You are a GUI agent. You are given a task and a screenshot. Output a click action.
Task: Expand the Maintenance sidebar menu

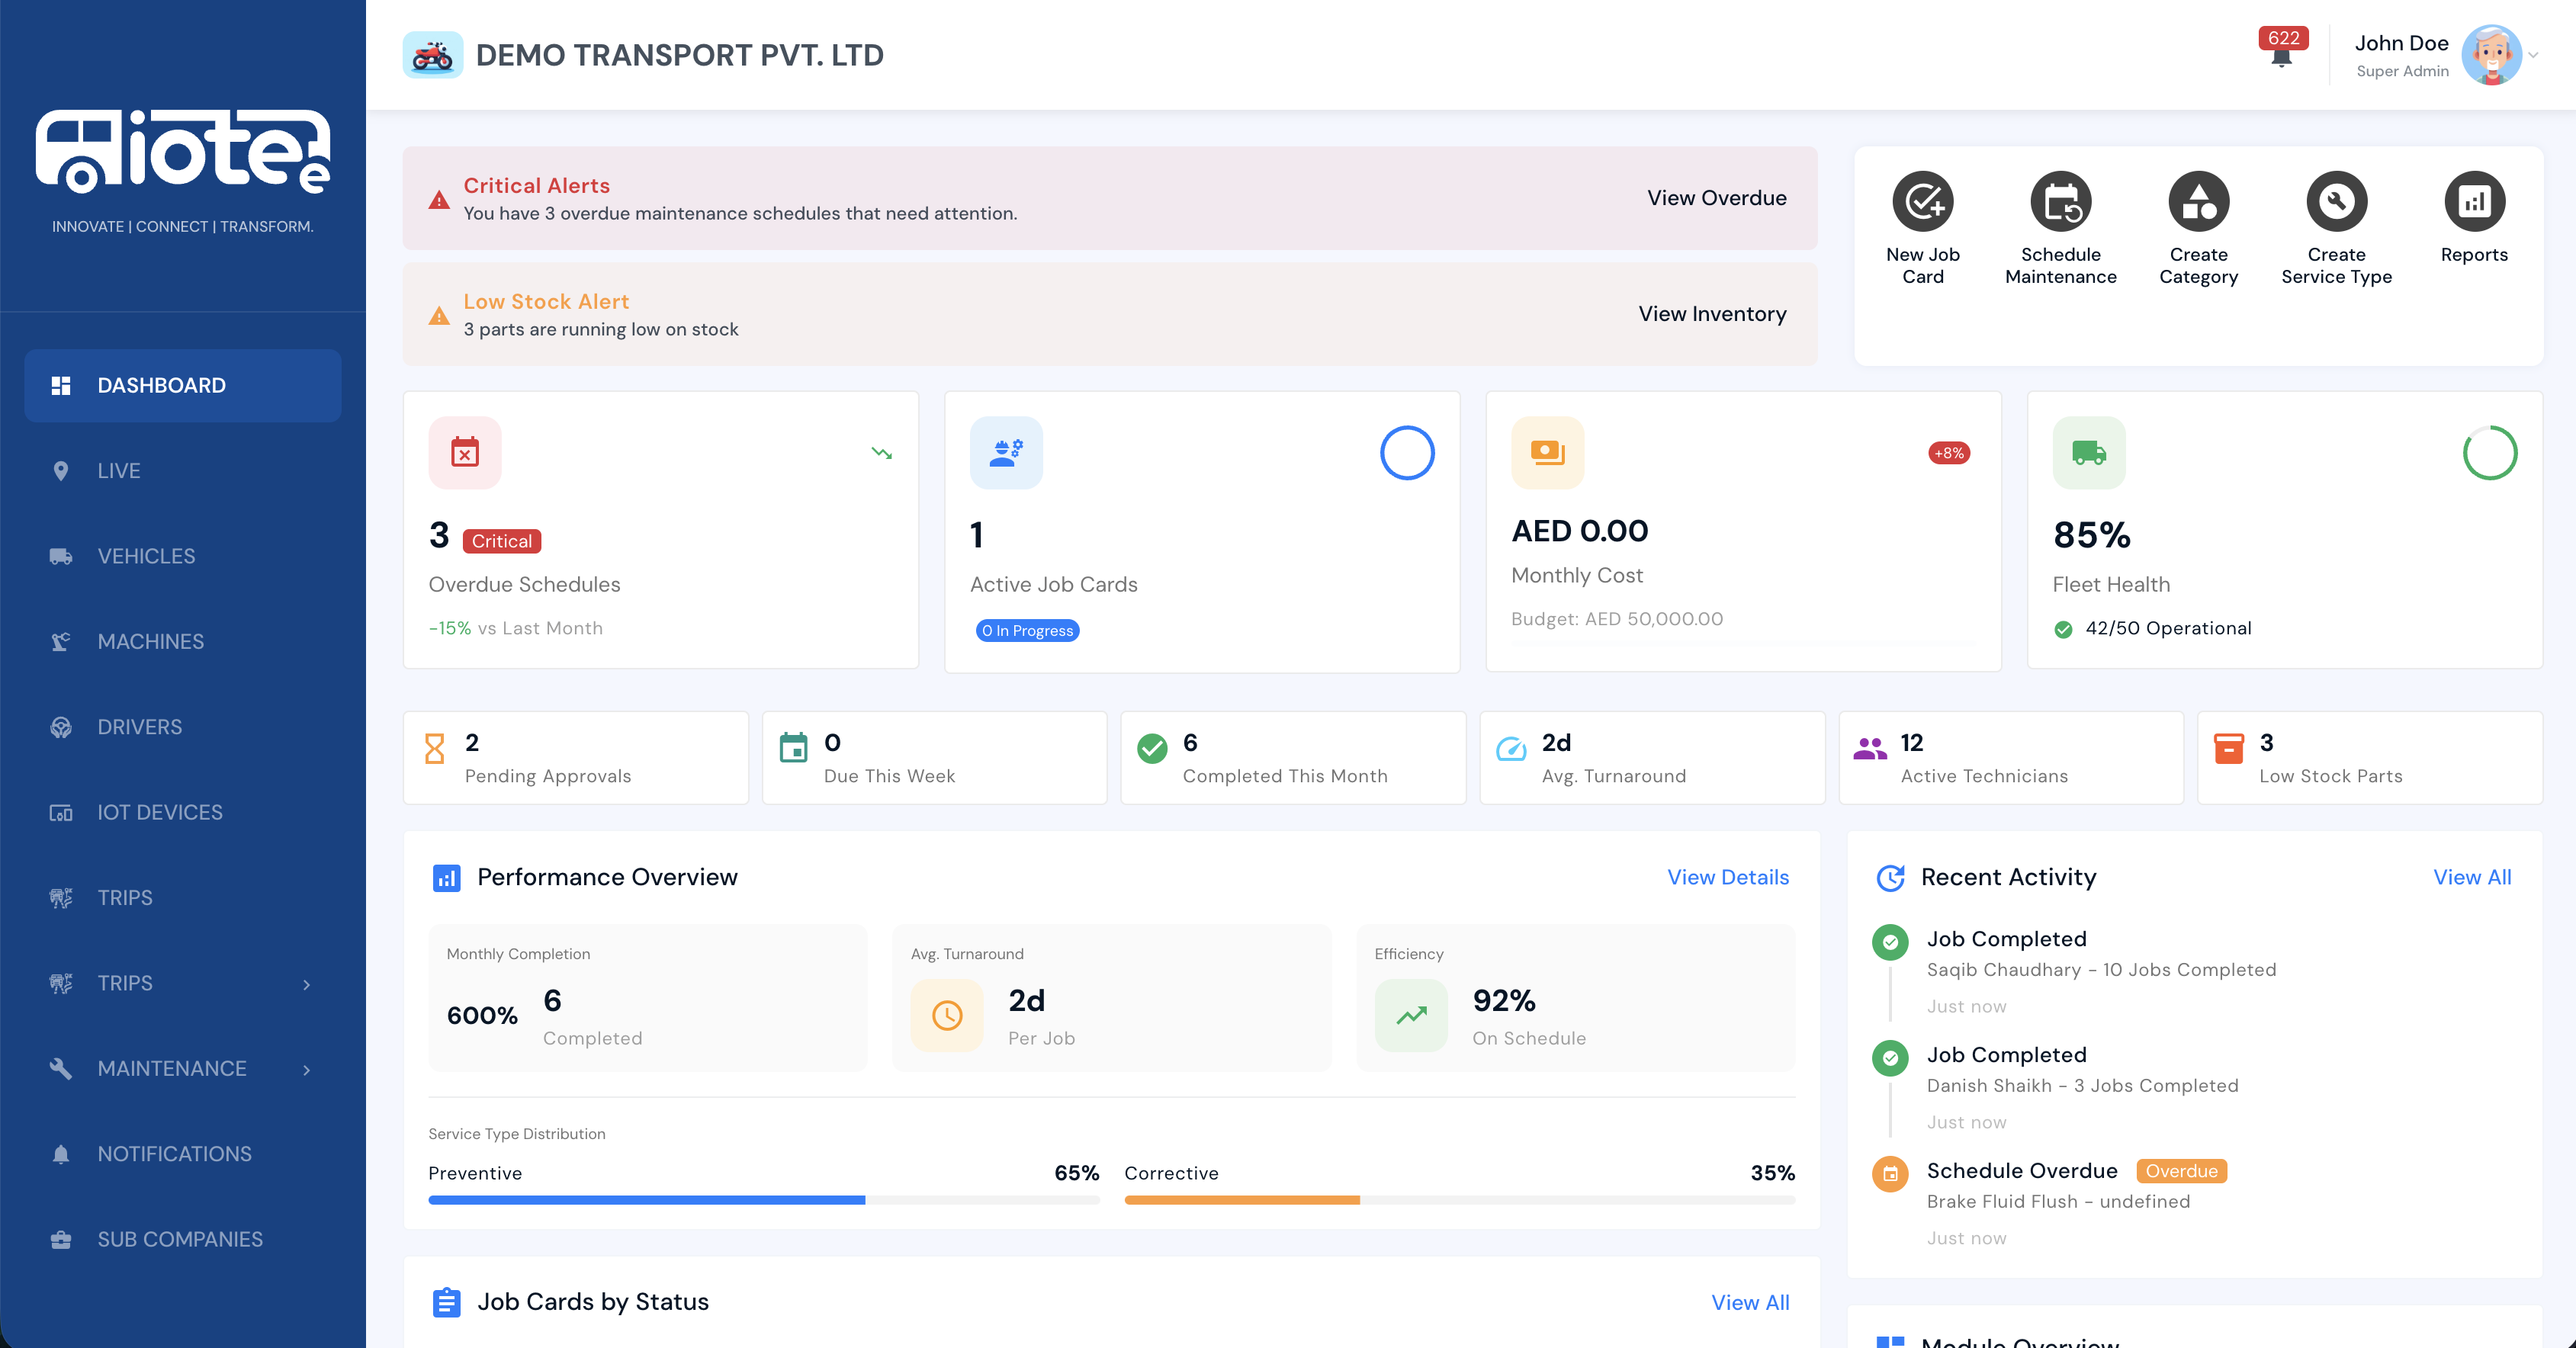pyautogui.click(x=171, y=1068)
